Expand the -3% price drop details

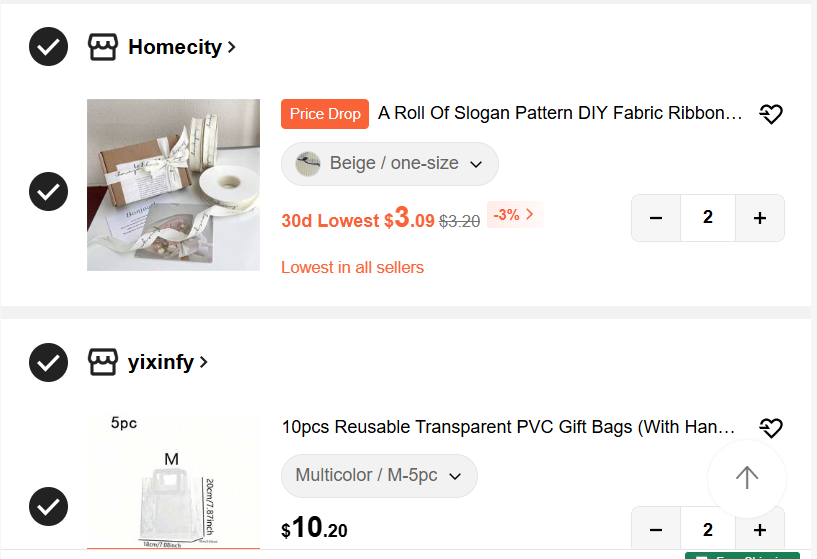tap(515, 215)
